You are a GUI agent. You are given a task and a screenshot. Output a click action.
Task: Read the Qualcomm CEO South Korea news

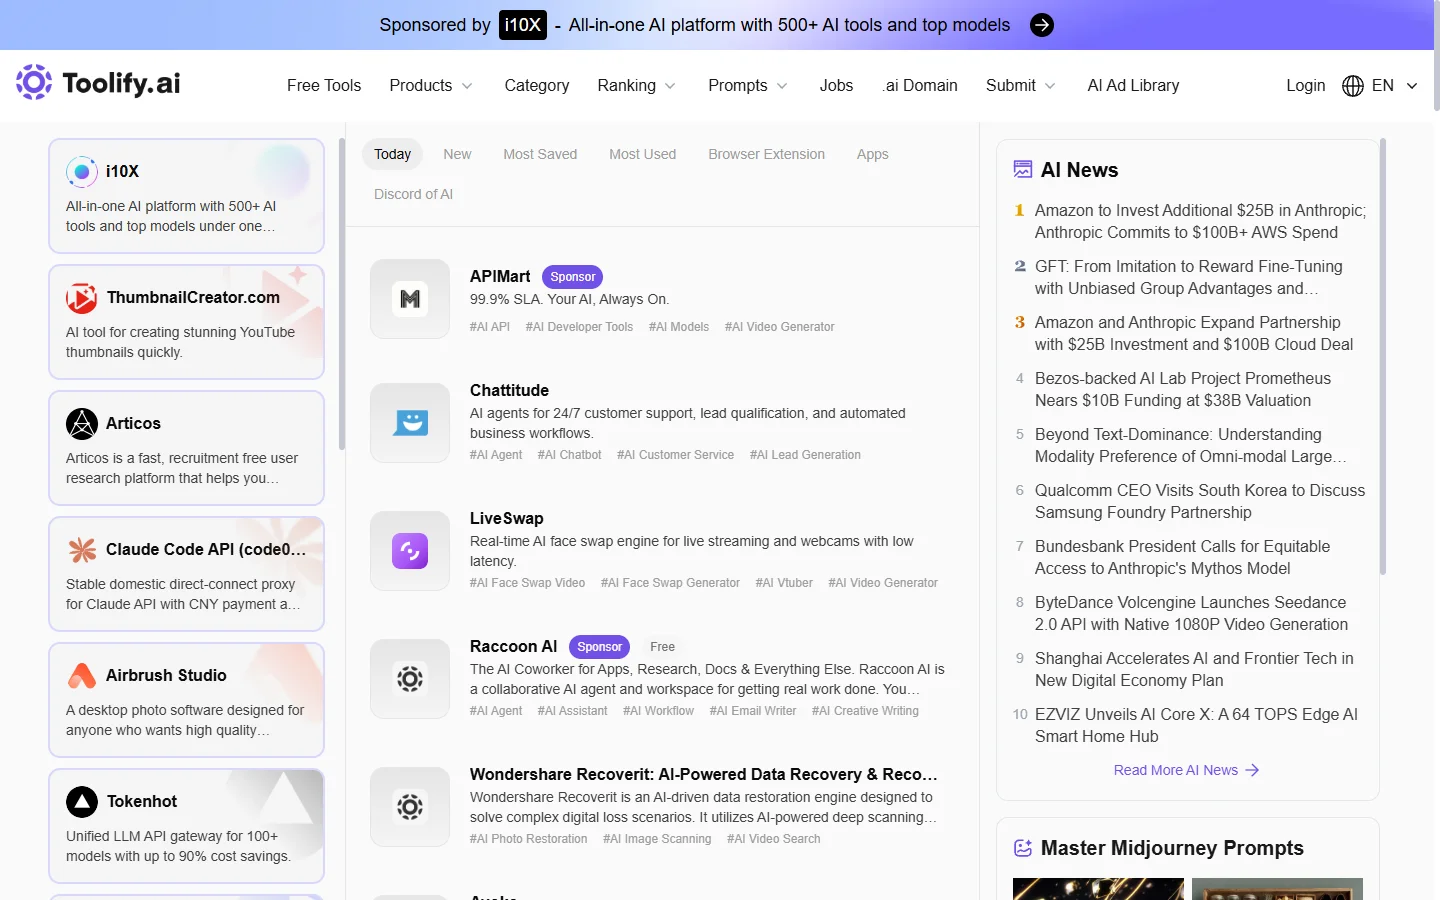(x=1200, y=501)
